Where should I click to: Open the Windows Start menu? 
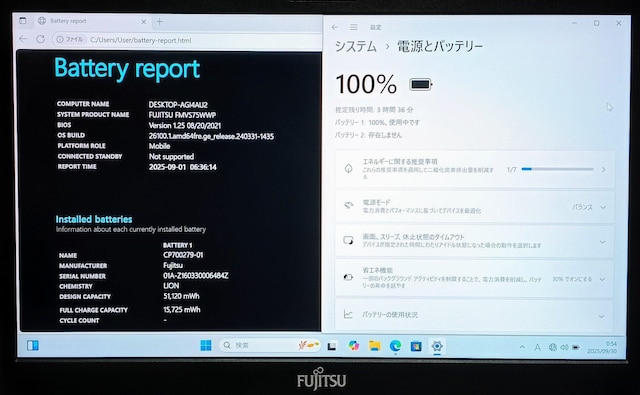[x=206, y=346]
